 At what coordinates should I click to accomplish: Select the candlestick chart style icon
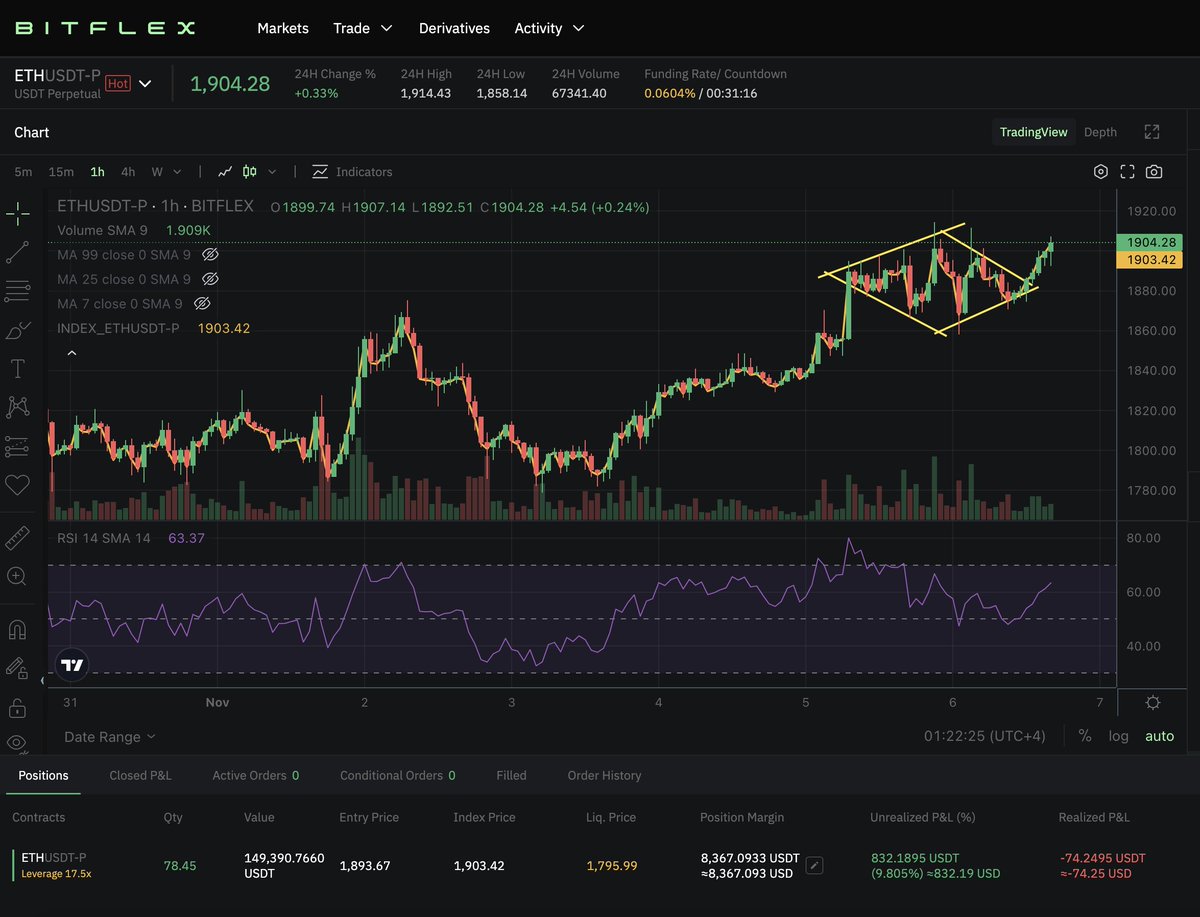(x=250, y=172)
